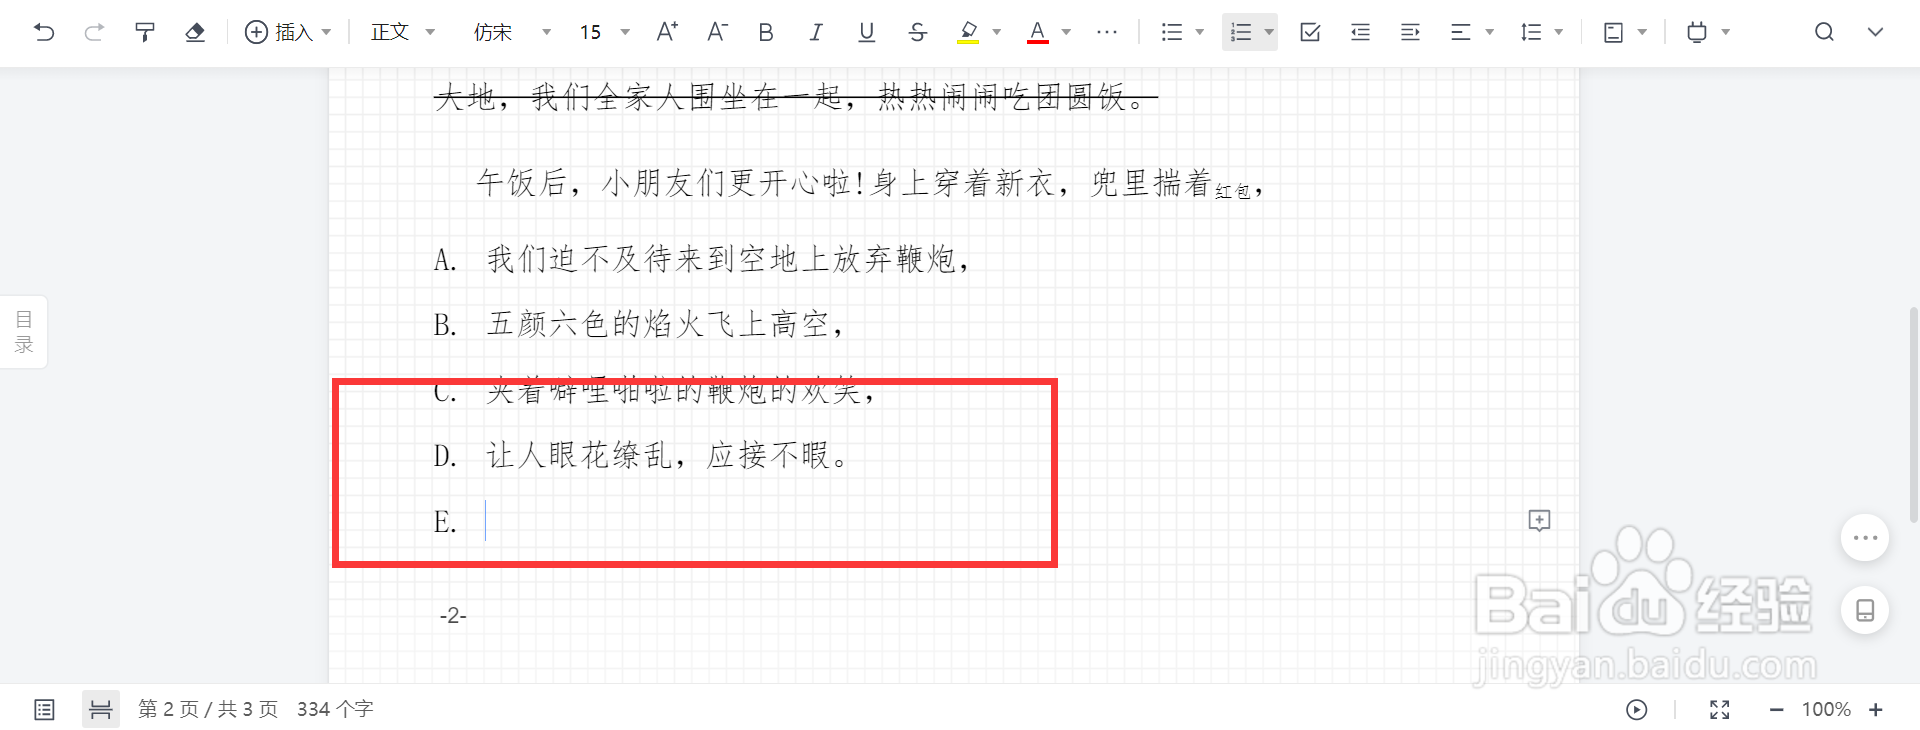Click the paragraph starting 午饭后

coord(869,183)
